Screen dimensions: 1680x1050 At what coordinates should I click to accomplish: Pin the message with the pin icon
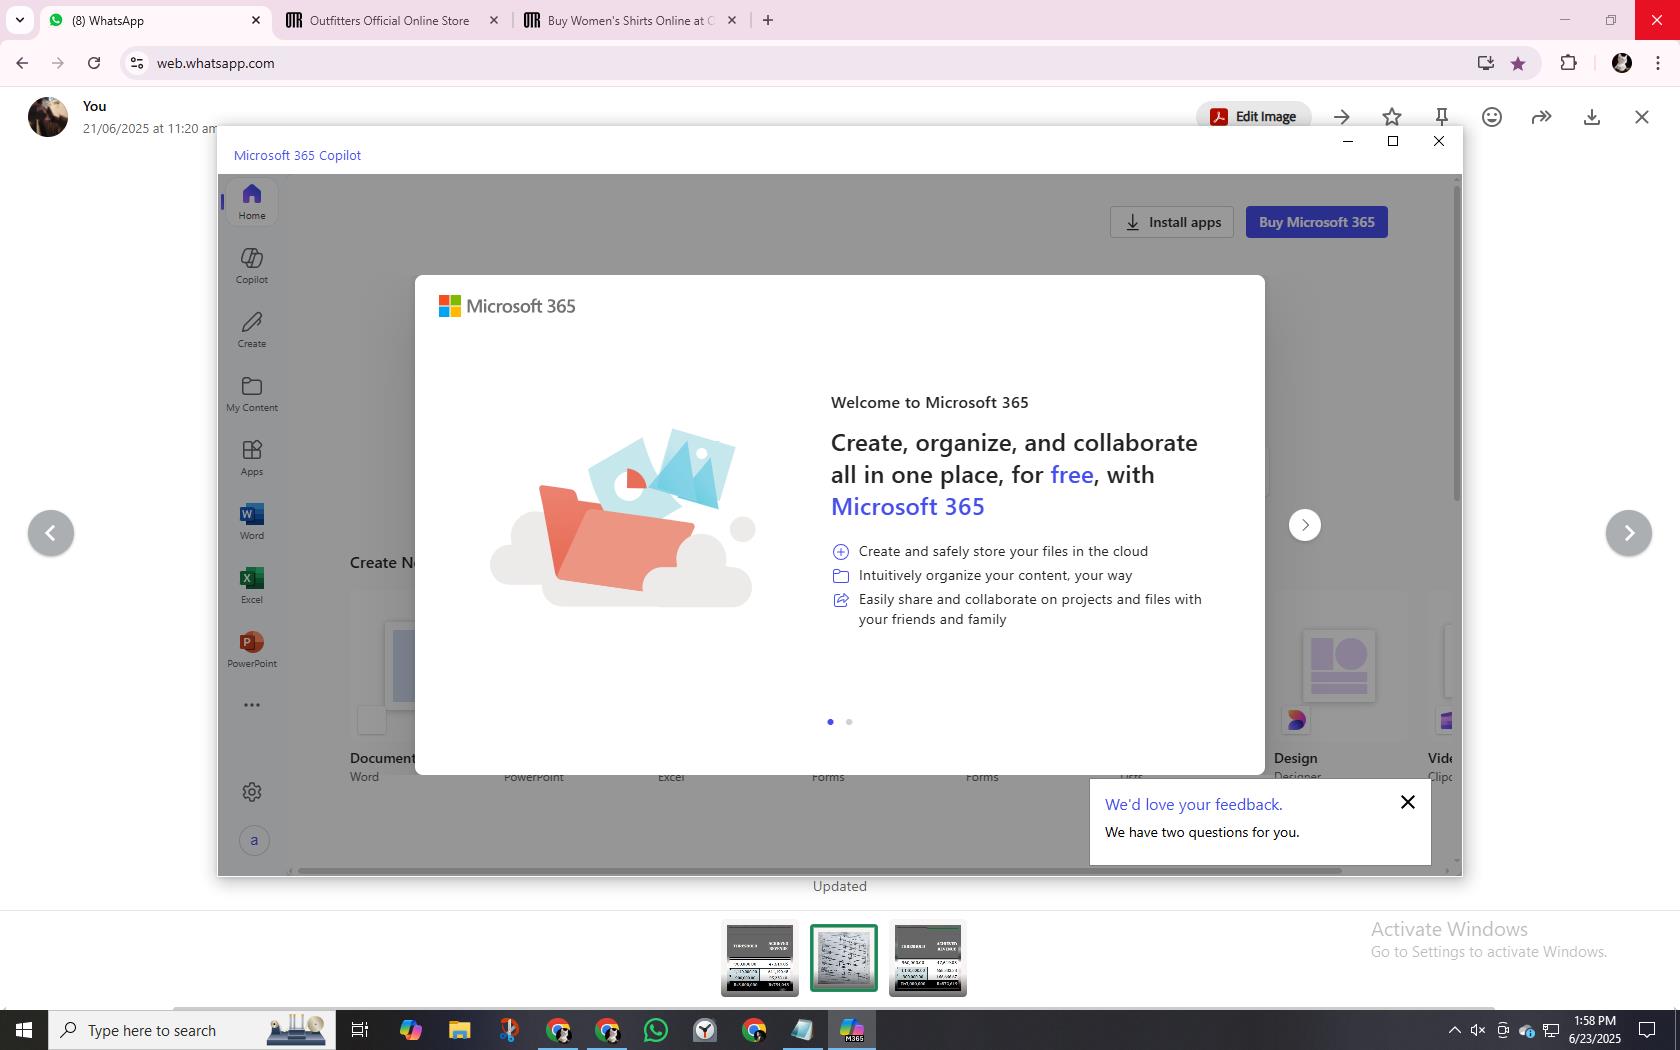pyautogui.click(x=1442, y=117)
